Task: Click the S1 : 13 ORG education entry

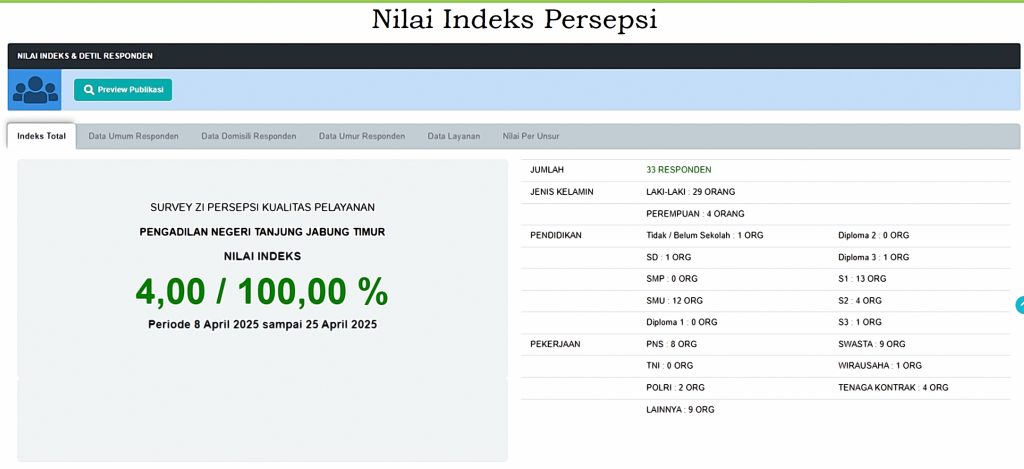Action: 861,279
